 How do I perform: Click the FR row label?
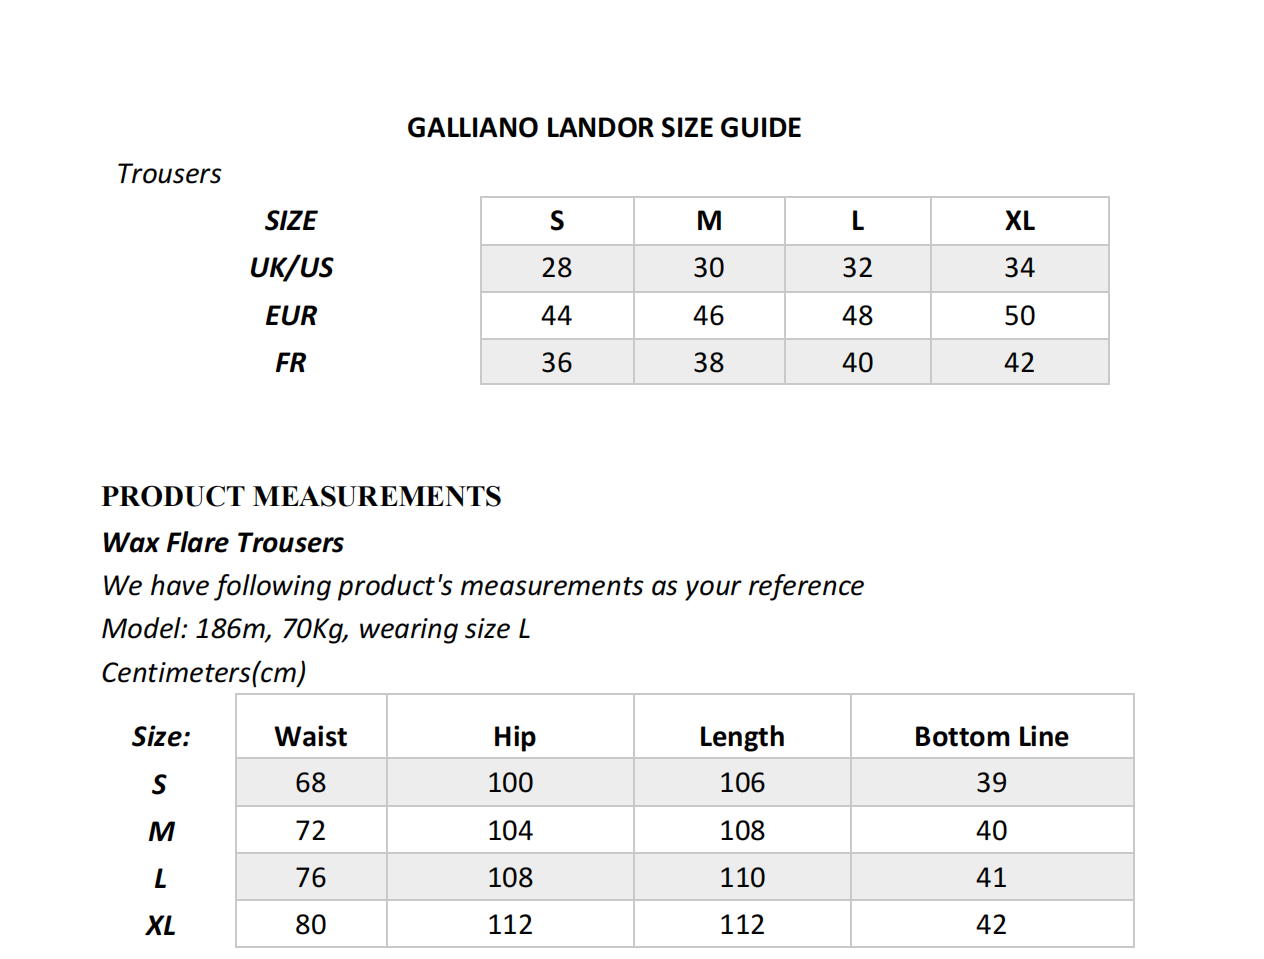290,363
